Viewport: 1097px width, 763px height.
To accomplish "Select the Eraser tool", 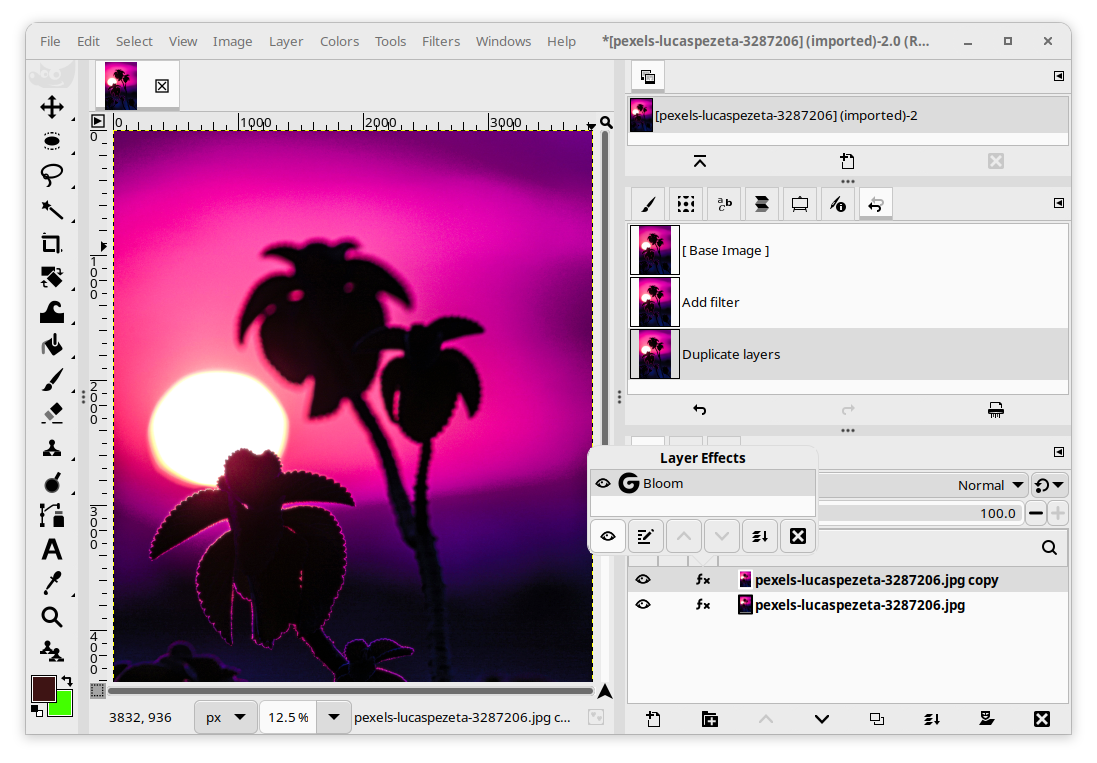I will click(x=52, y=413).
